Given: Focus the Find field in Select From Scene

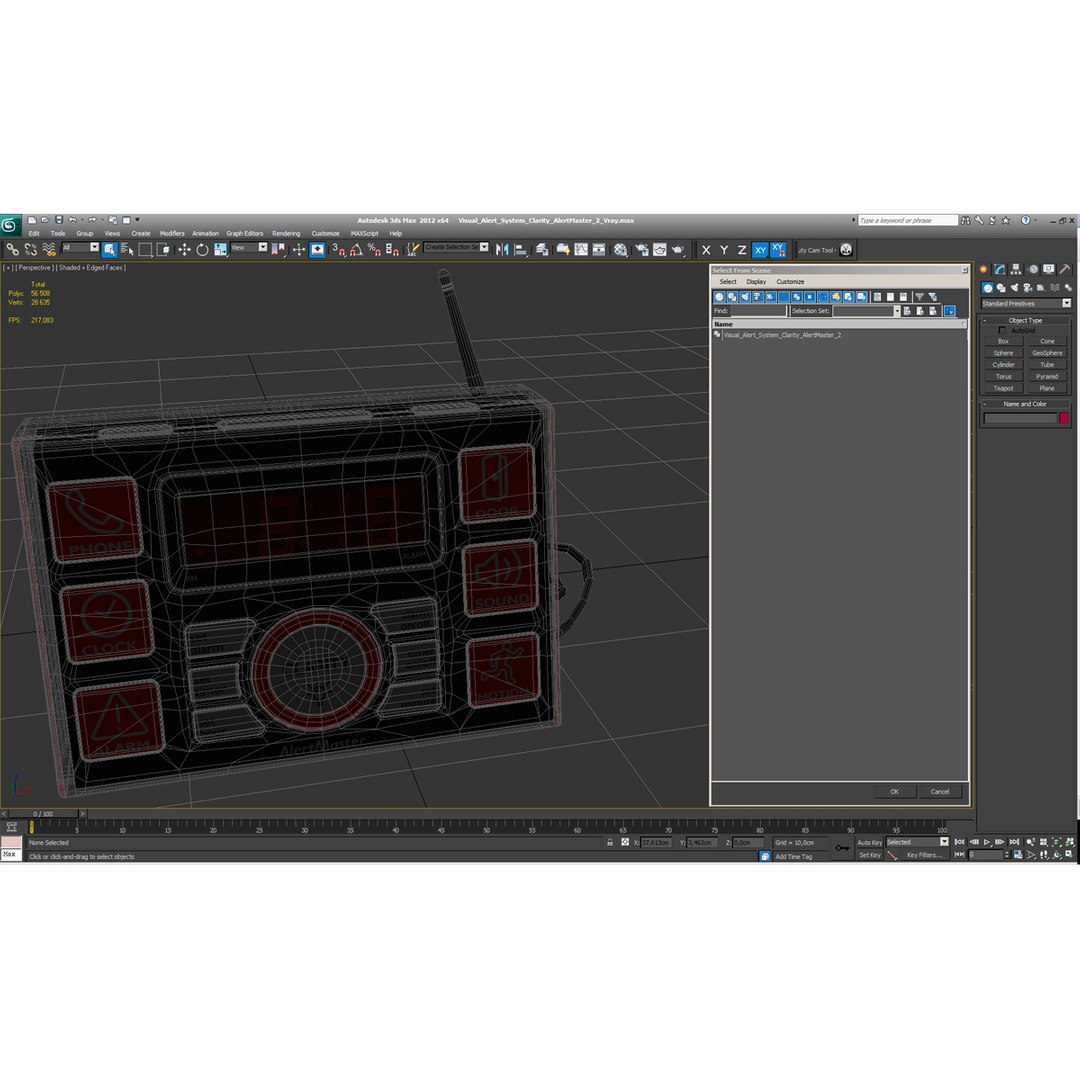Looking at the screenshot, I should [758, 311].
